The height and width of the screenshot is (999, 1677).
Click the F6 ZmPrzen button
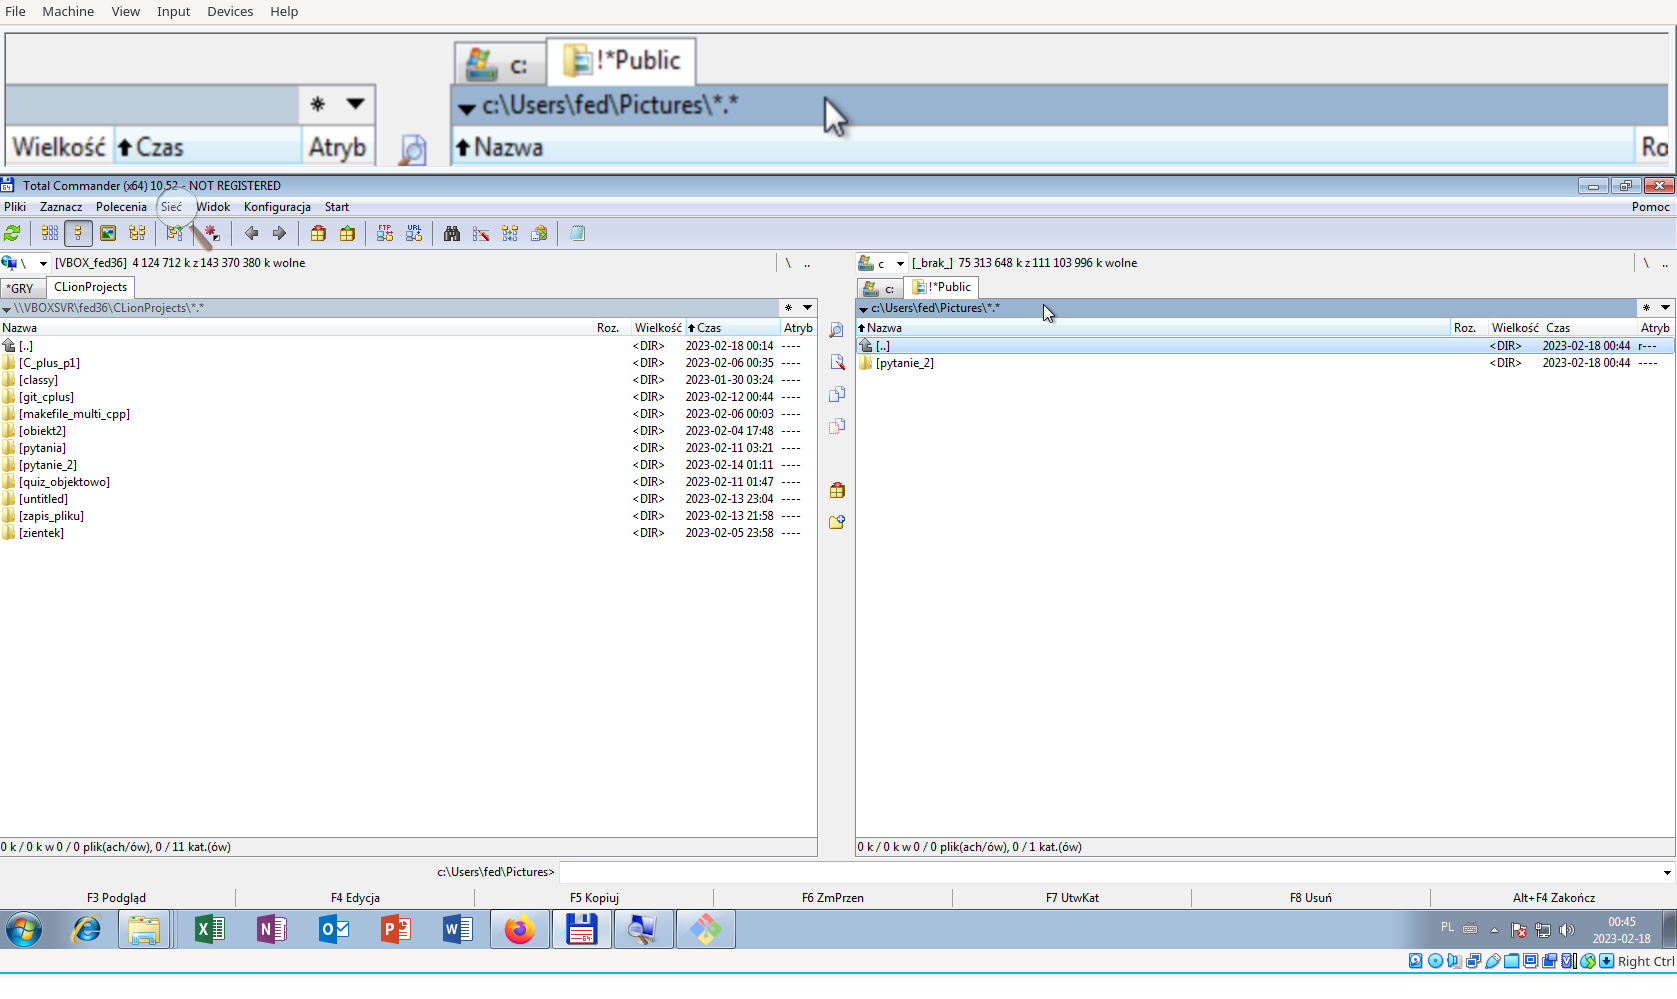pyautogui.click(x=832, y=898)
